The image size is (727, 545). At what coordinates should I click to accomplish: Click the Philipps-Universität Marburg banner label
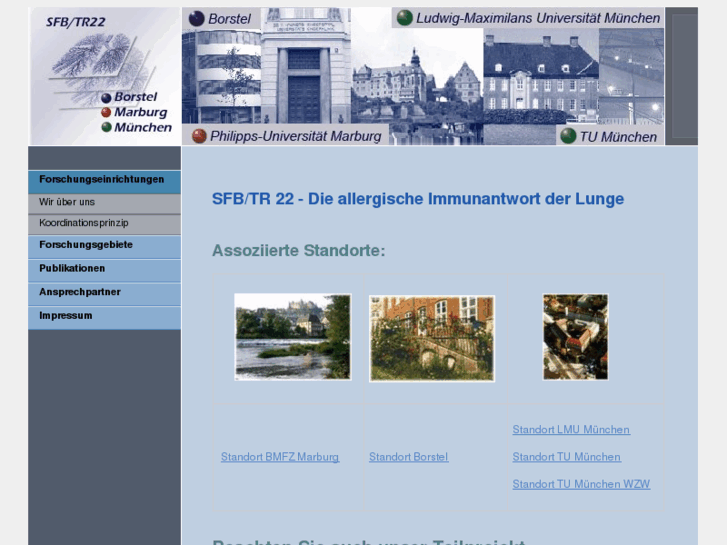coord(295,136)
